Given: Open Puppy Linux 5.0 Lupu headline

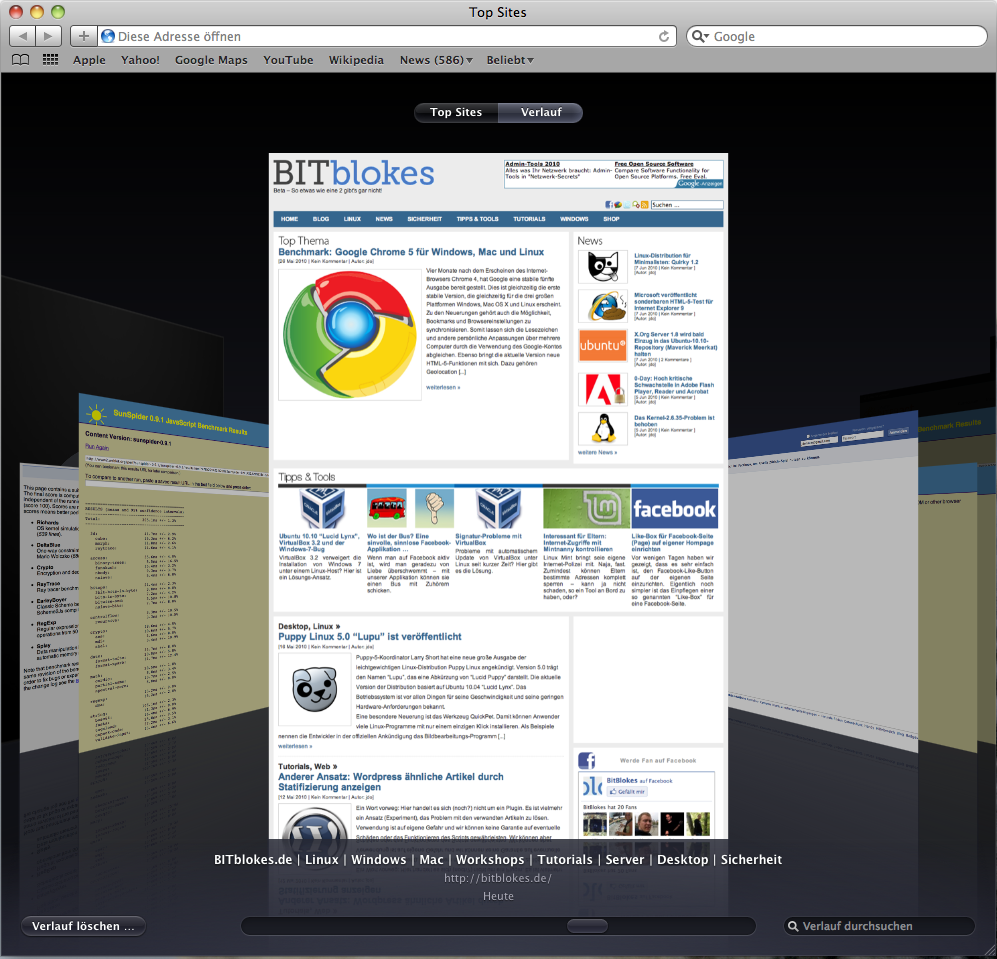Looking at the screenshot, I should tap(369, 637).
